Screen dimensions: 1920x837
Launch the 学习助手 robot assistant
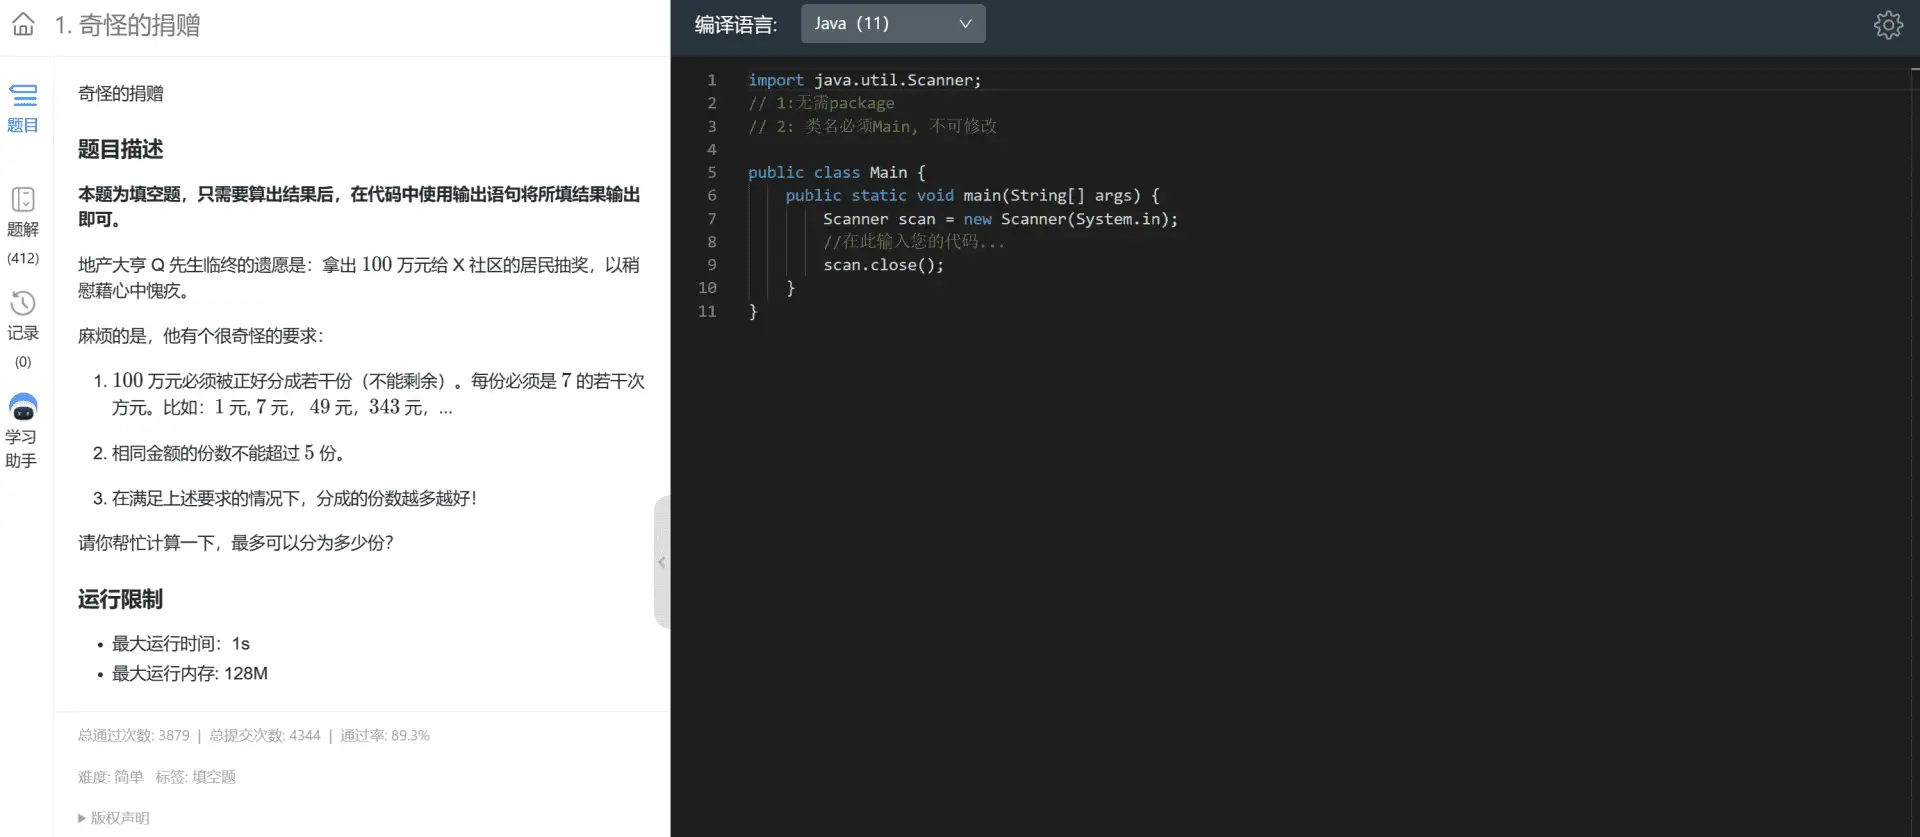tap(23, 407)
